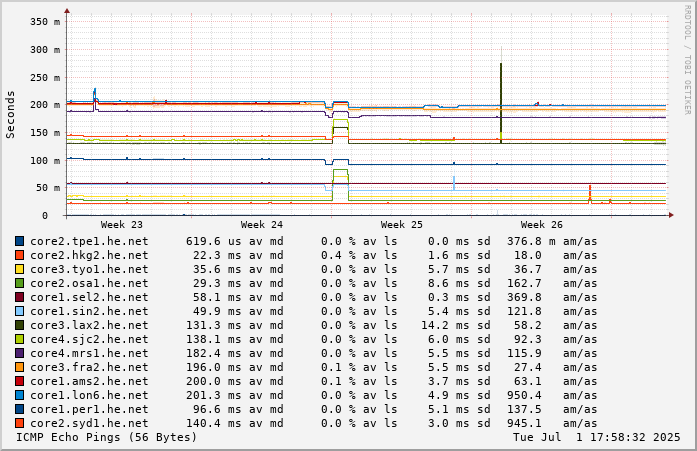Click the 50 m y-axis label

48,188
